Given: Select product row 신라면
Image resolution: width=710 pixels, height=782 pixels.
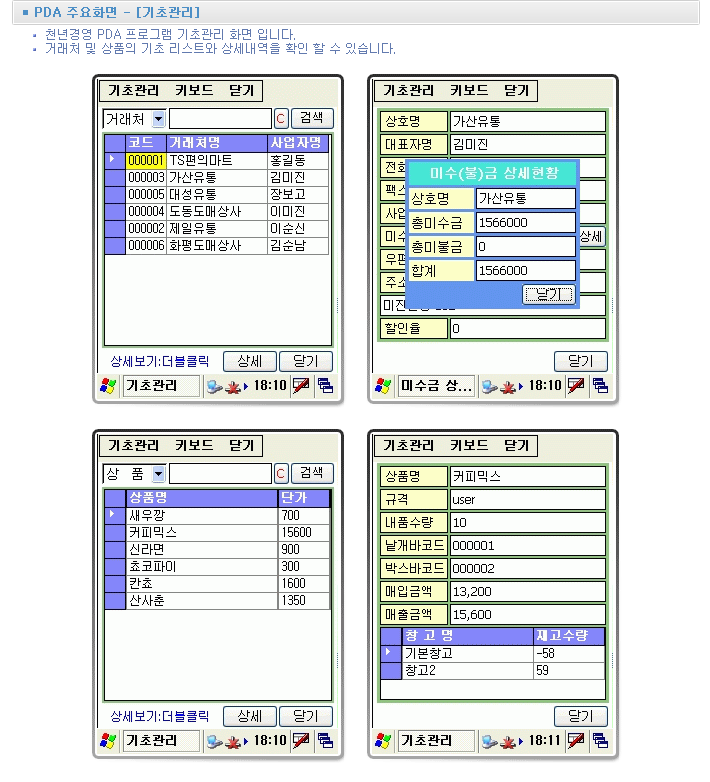Looking at the screenshot, I should pyautogui.click(x=217, y=549).
